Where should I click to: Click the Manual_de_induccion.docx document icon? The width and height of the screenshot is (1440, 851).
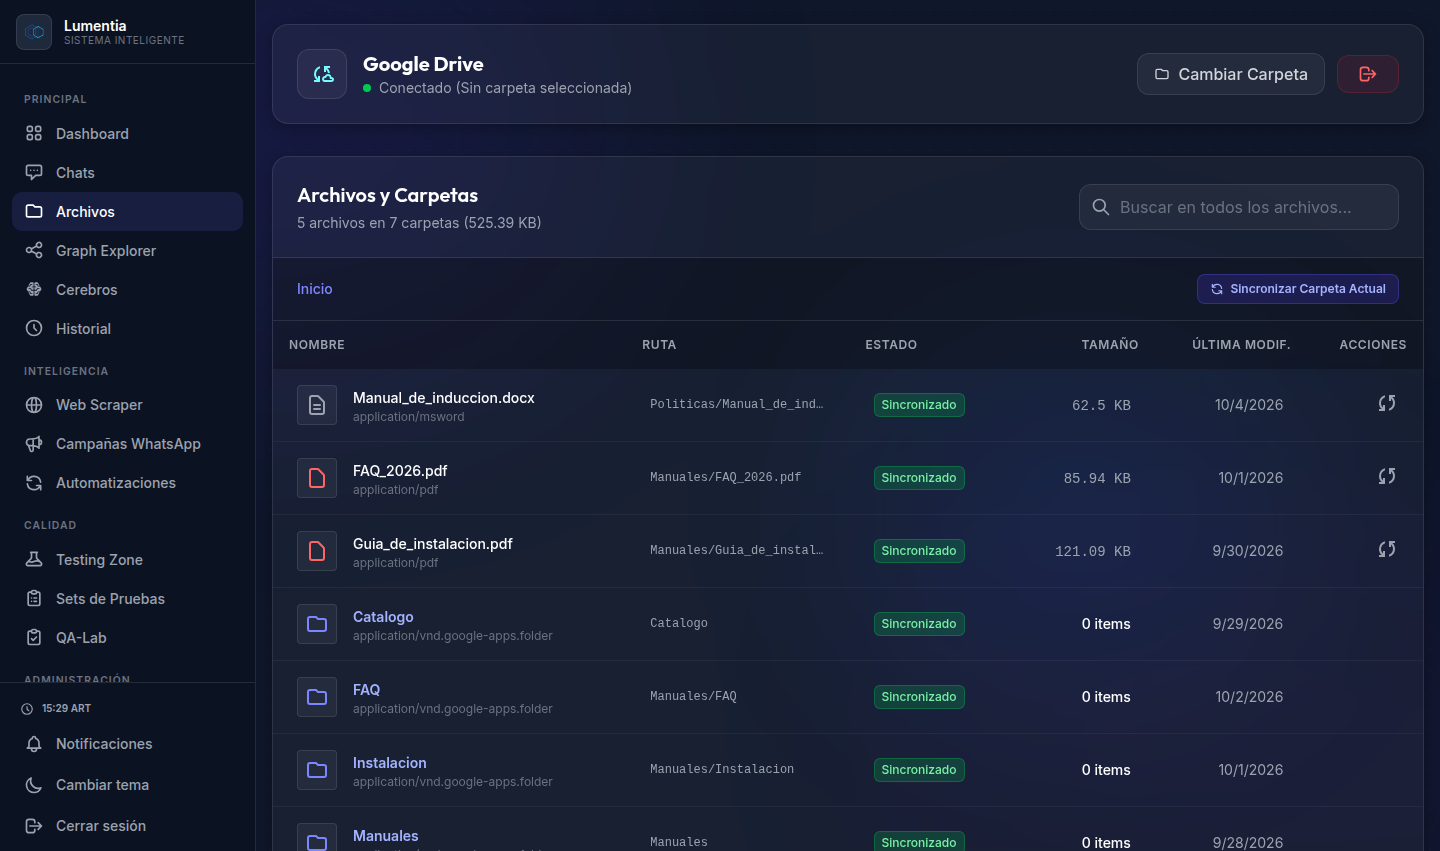coord(317,405)
